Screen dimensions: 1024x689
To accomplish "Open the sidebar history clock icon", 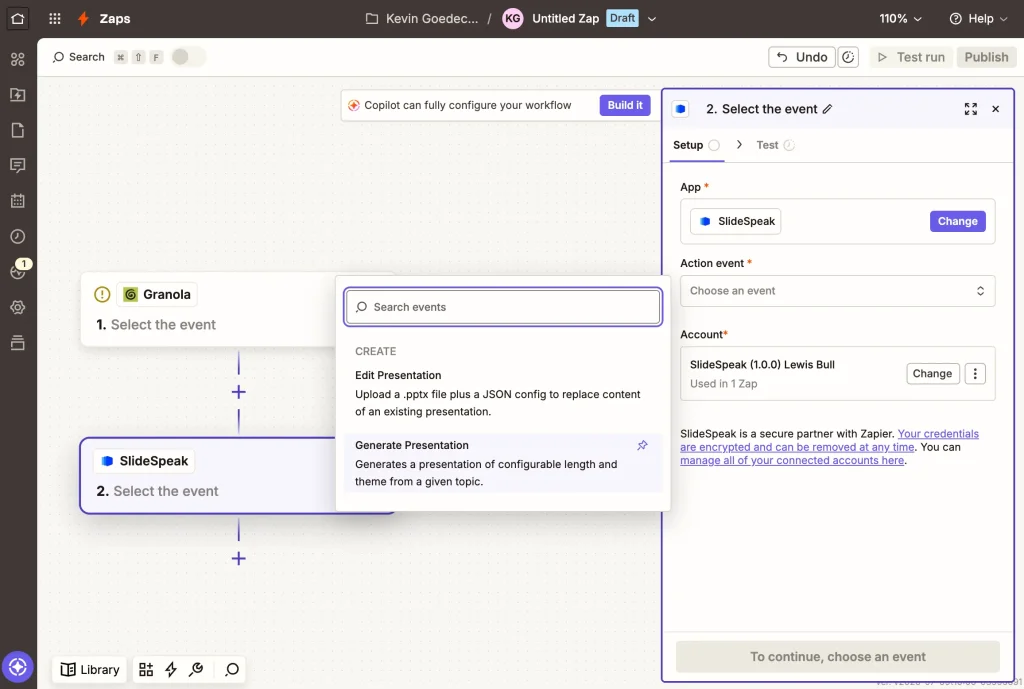I will tap(18, 236).
